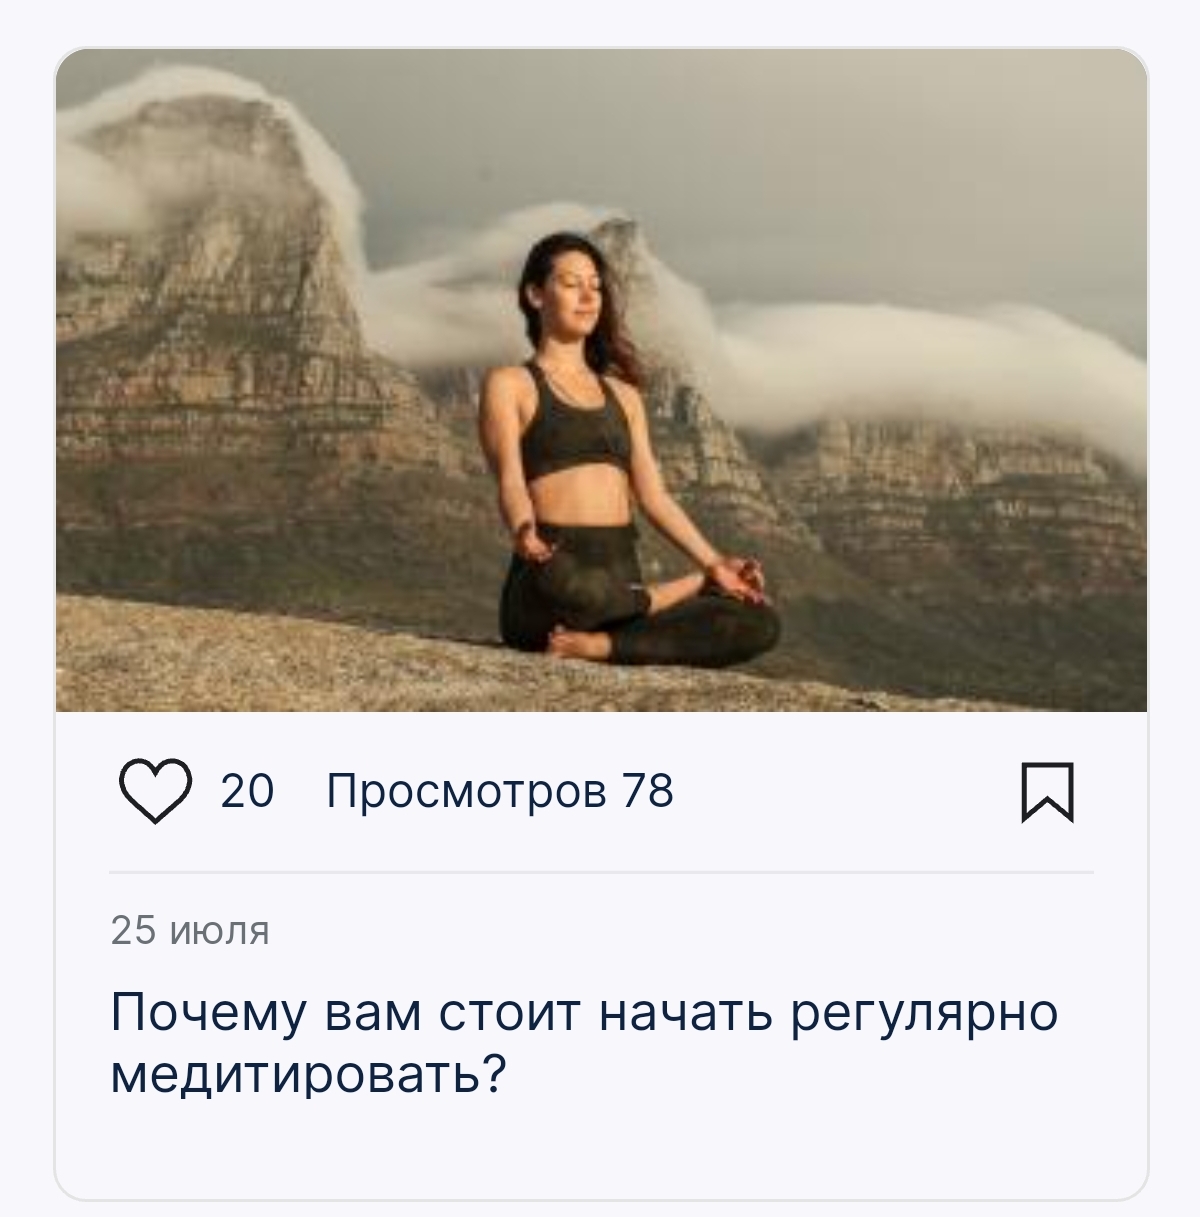Viewport: 1200px width, 1217px height.
Task: Toggle the heart to favorite this post
Action: click(155, 791)
